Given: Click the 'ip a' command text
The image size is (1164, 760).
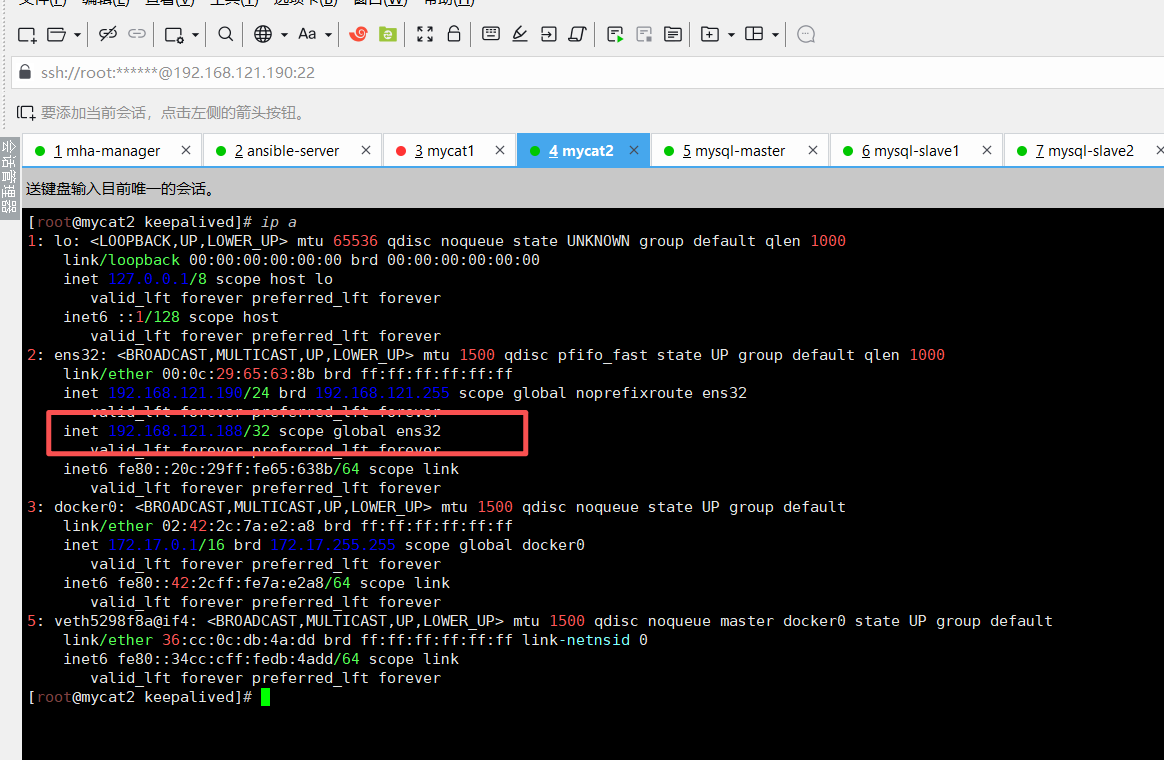Looking at the screenshot, I should [278, 222].
